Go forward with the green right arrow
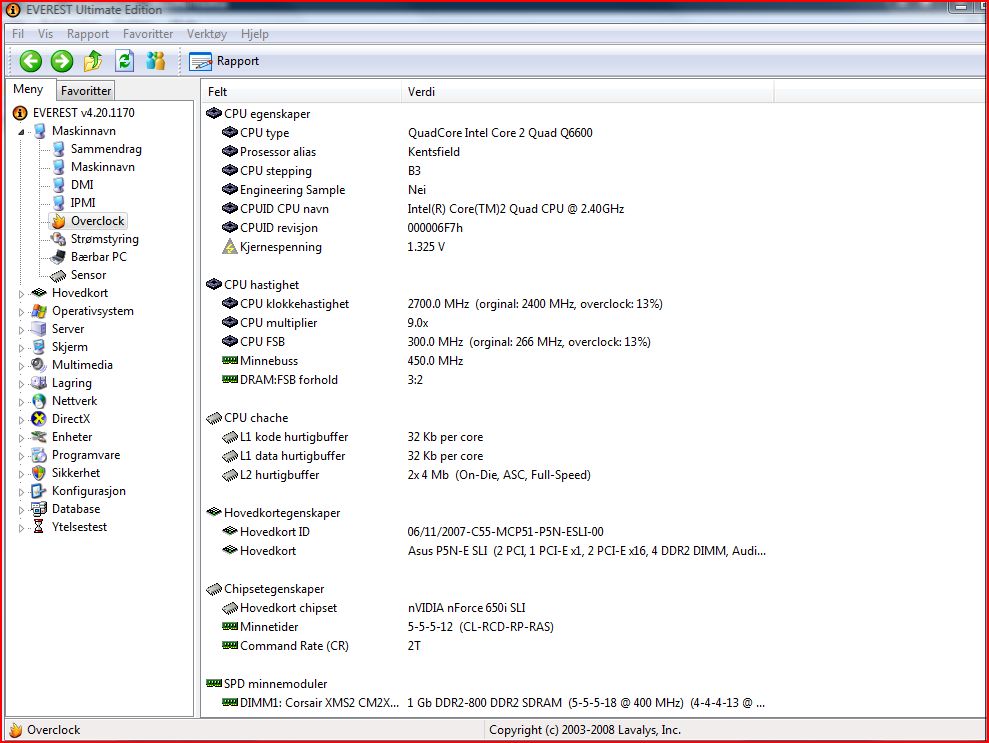The width and height of the screenshot is (989, 743). [62, 61]
